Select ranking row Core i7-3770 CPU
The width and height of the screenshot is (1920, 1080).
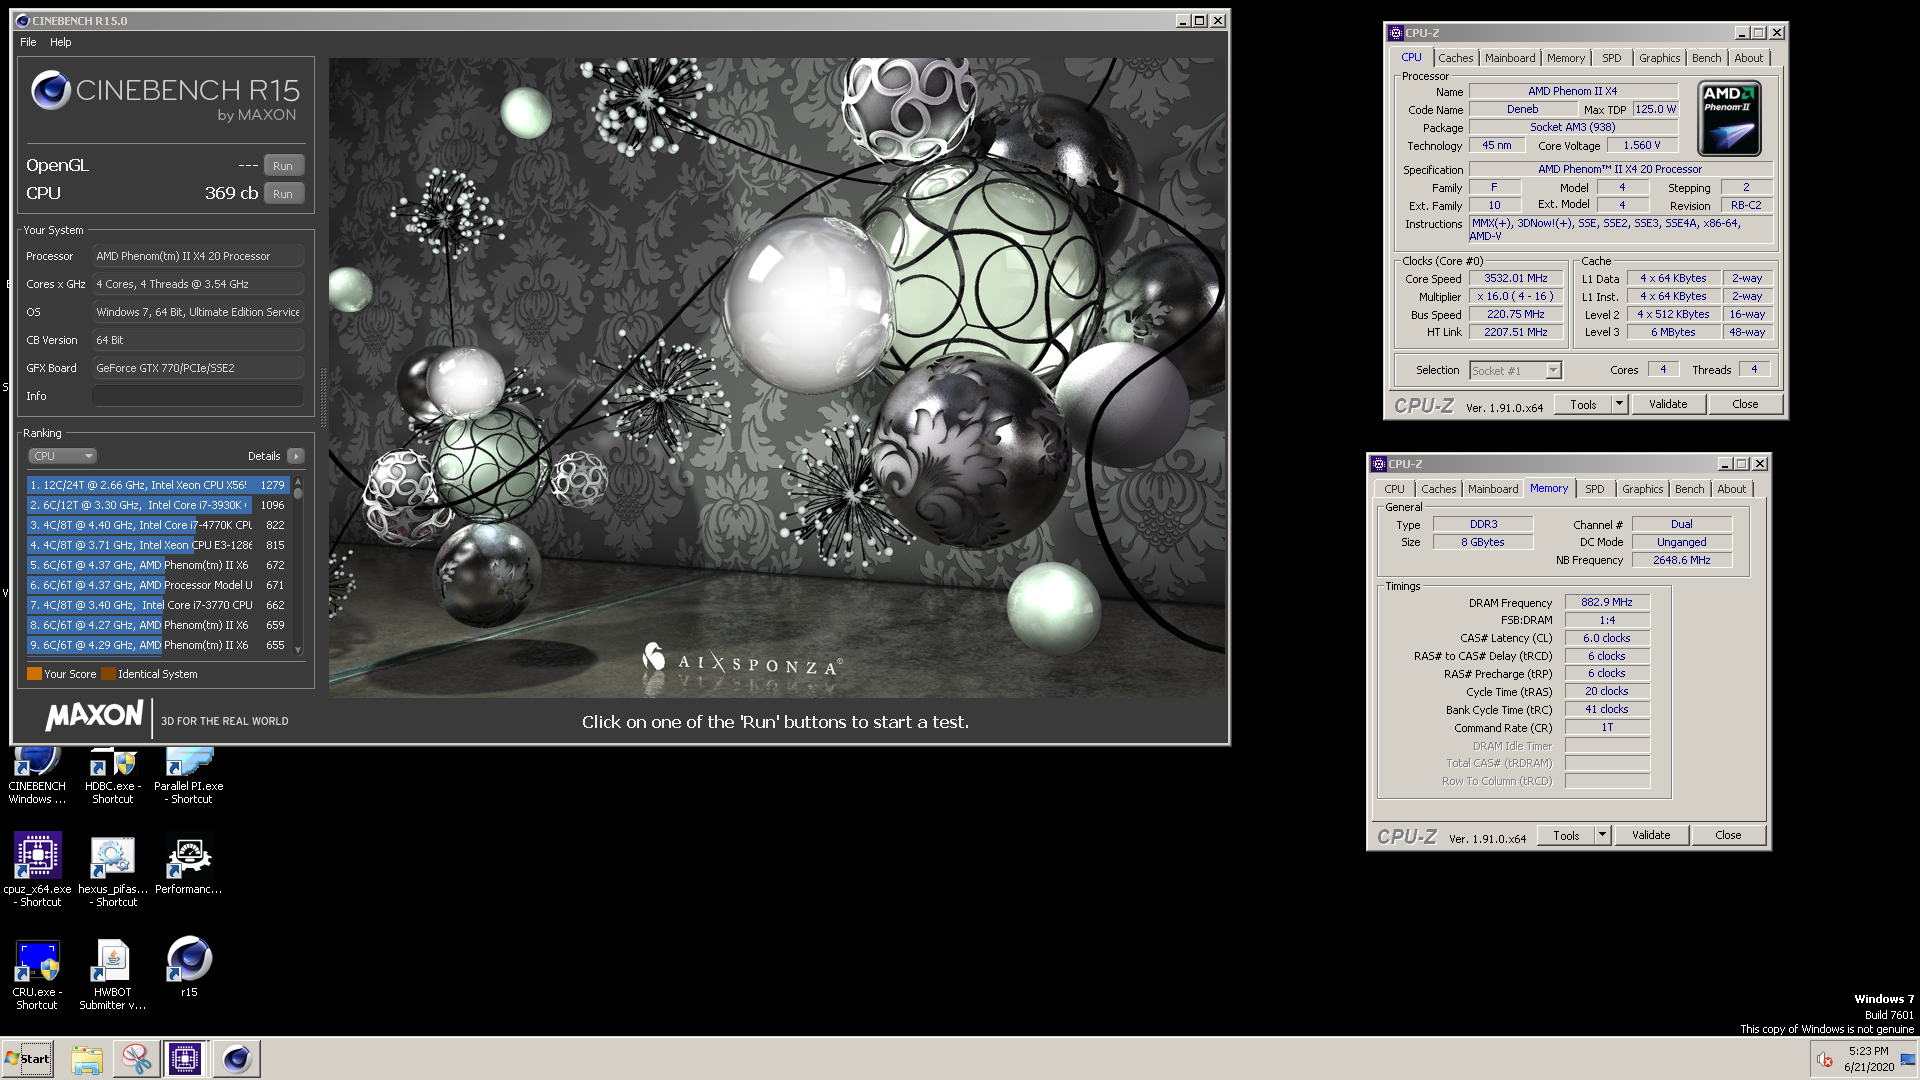click(x=158, y=605)
